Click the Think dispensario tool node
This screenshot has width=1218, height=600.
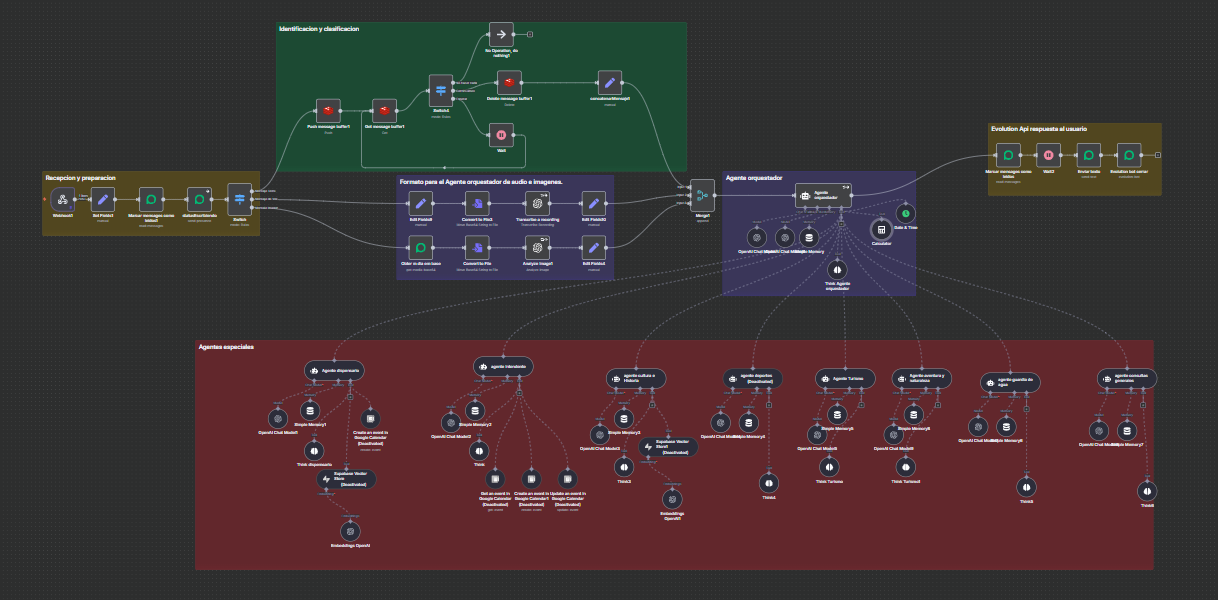coord(314,449)
